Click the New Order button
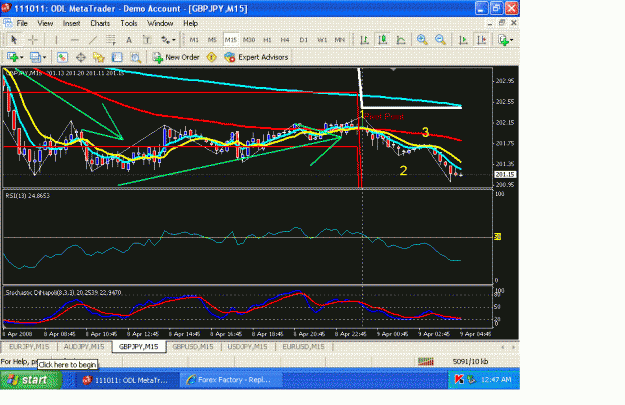 click(176, 57)
